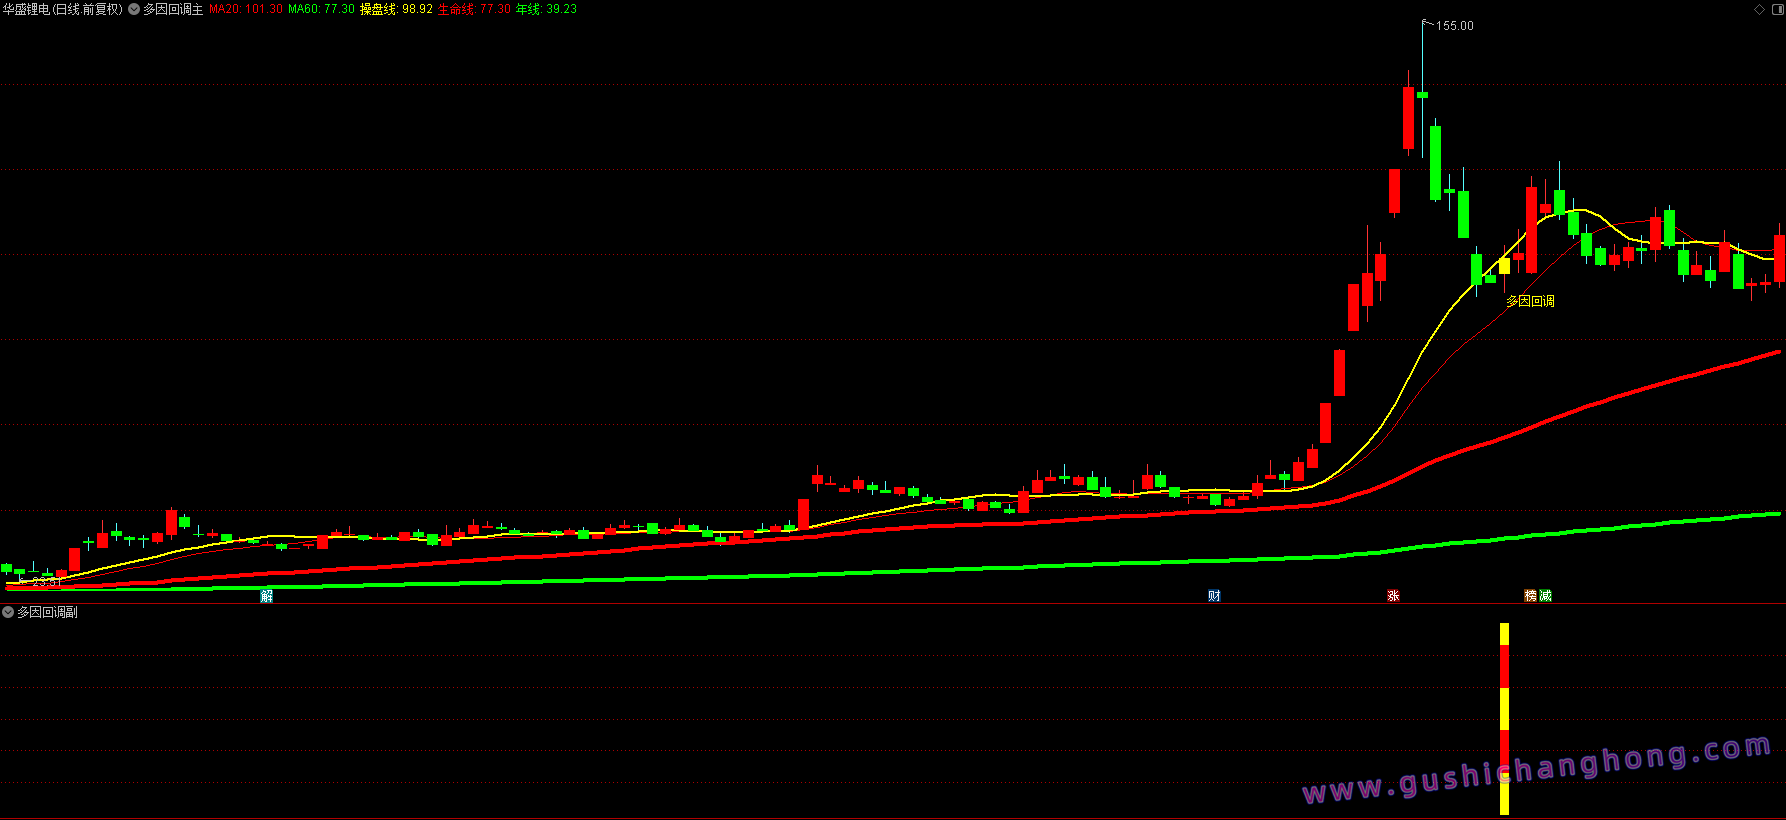The width and height of the screenshot is (1786, 820).
Task: Expand the 多因回调副 sub-indicator dropdown
Action: point(8,612)
